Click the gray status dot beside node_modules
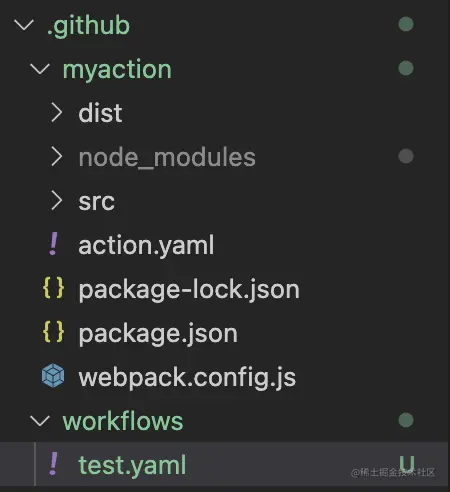The width and height of the screenshot is (450, 492). (x=406, y=156)
